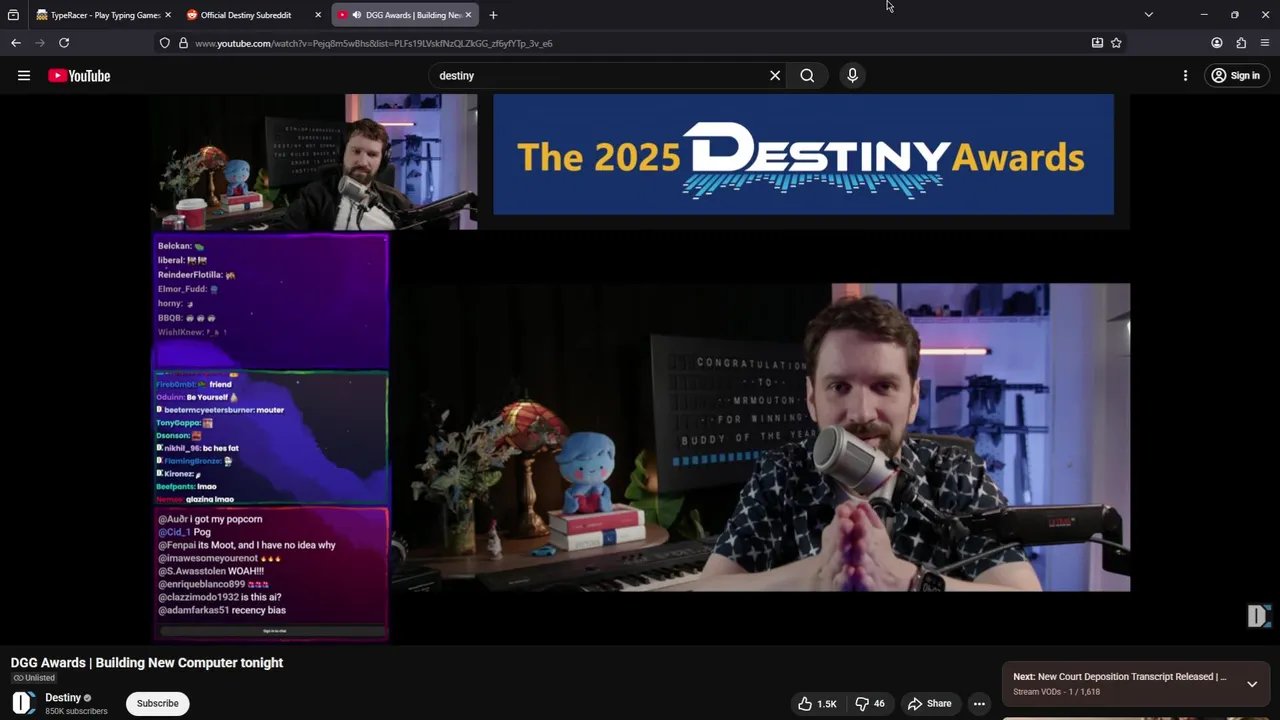Click the D watermark in the player
This screenshot has width=1280, height=720.
[x=1259, y=616]
